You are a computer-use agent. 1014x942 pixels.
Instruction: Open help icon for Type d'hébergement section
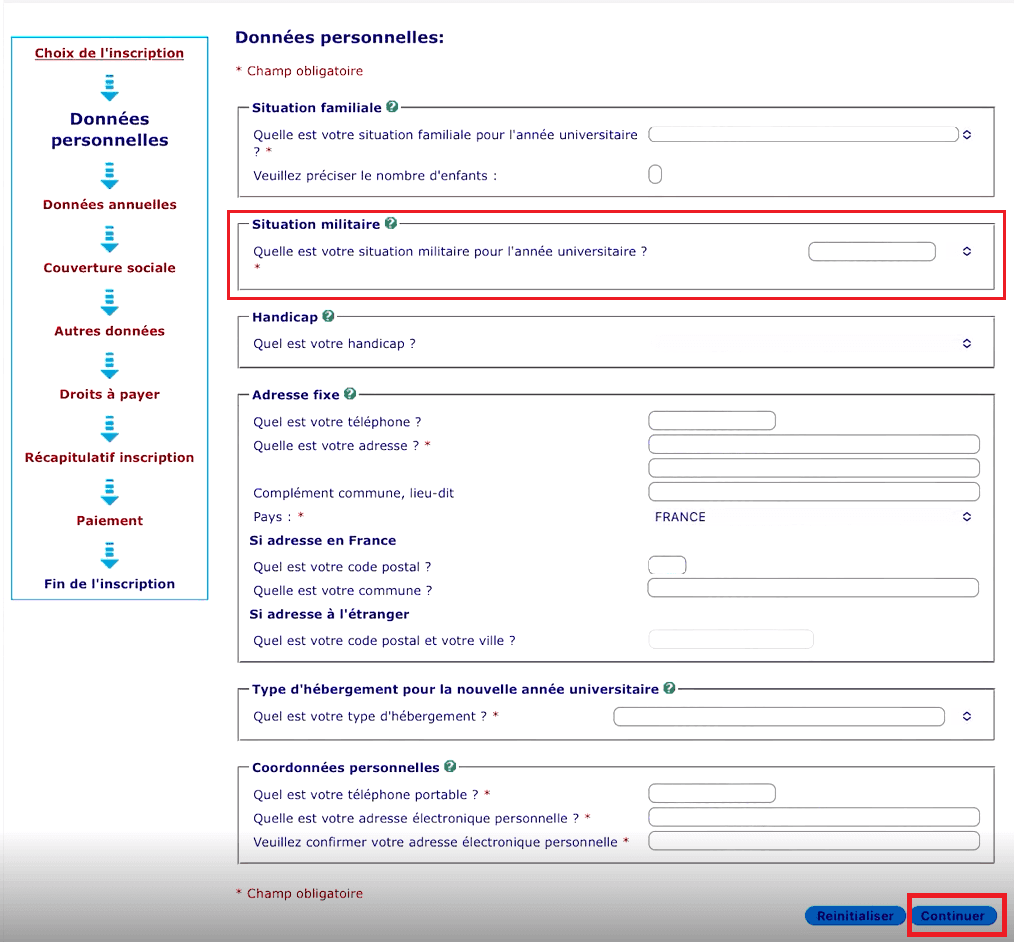click(x=669, y=688)
